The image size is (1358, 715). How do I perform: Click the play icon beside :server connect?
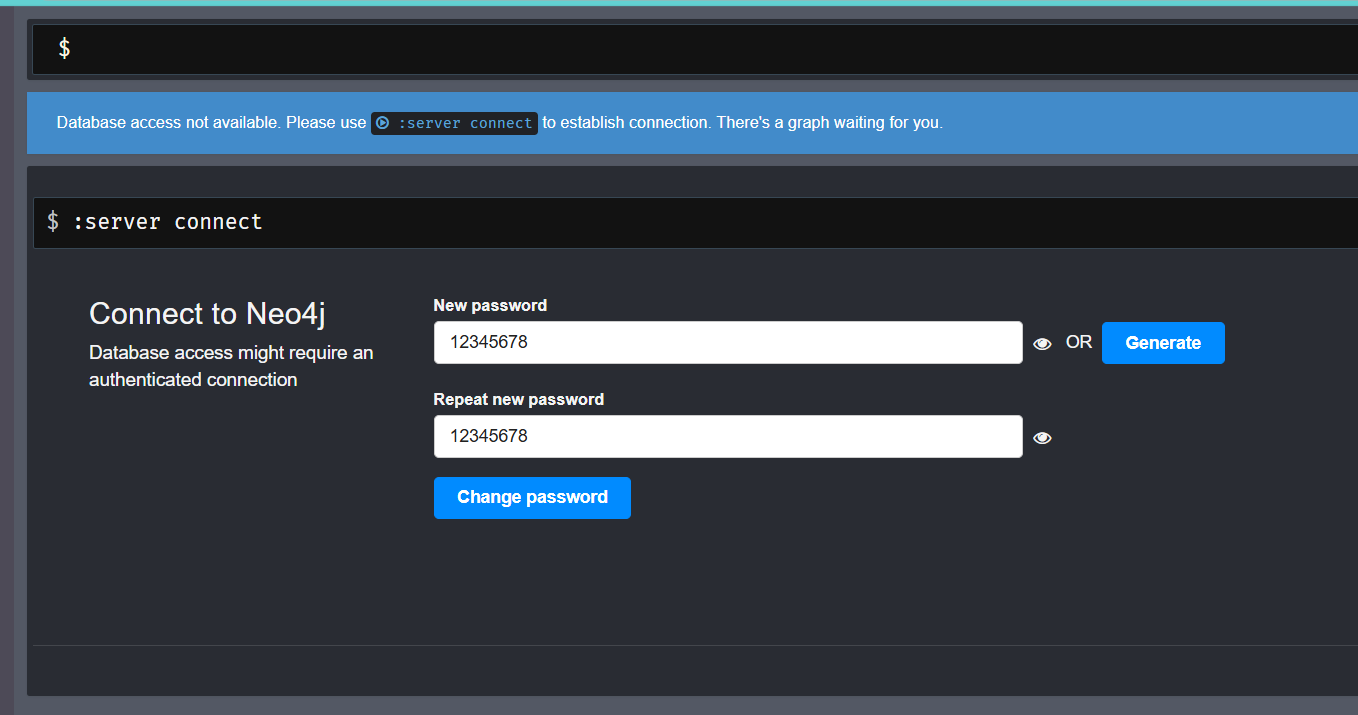point(382,123)
